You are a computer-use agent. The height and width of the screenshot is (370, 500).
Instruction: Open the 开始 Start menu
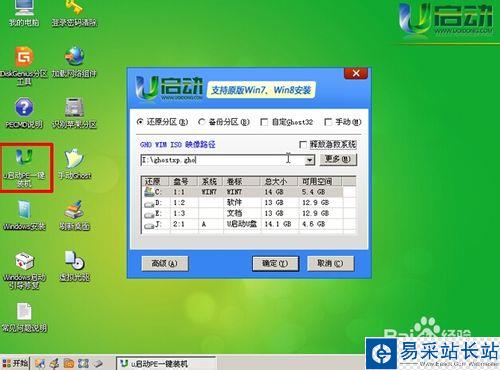(15, 363)
